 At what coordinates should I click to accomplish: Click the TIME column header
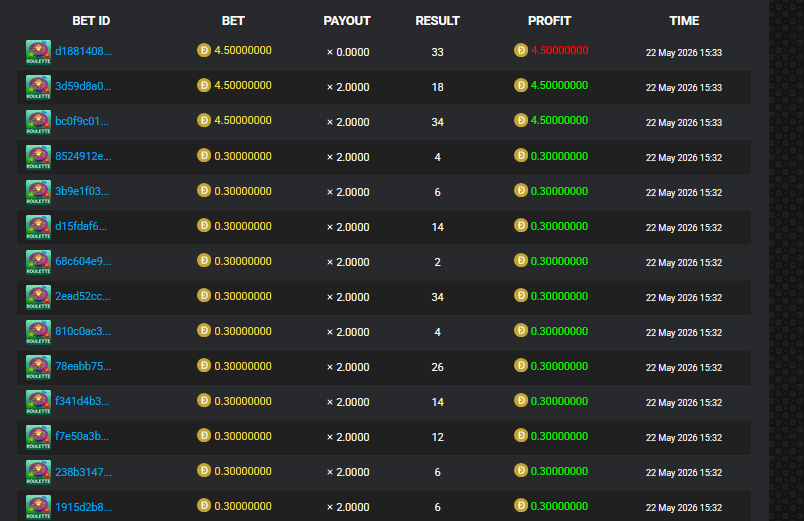[684, 21]
